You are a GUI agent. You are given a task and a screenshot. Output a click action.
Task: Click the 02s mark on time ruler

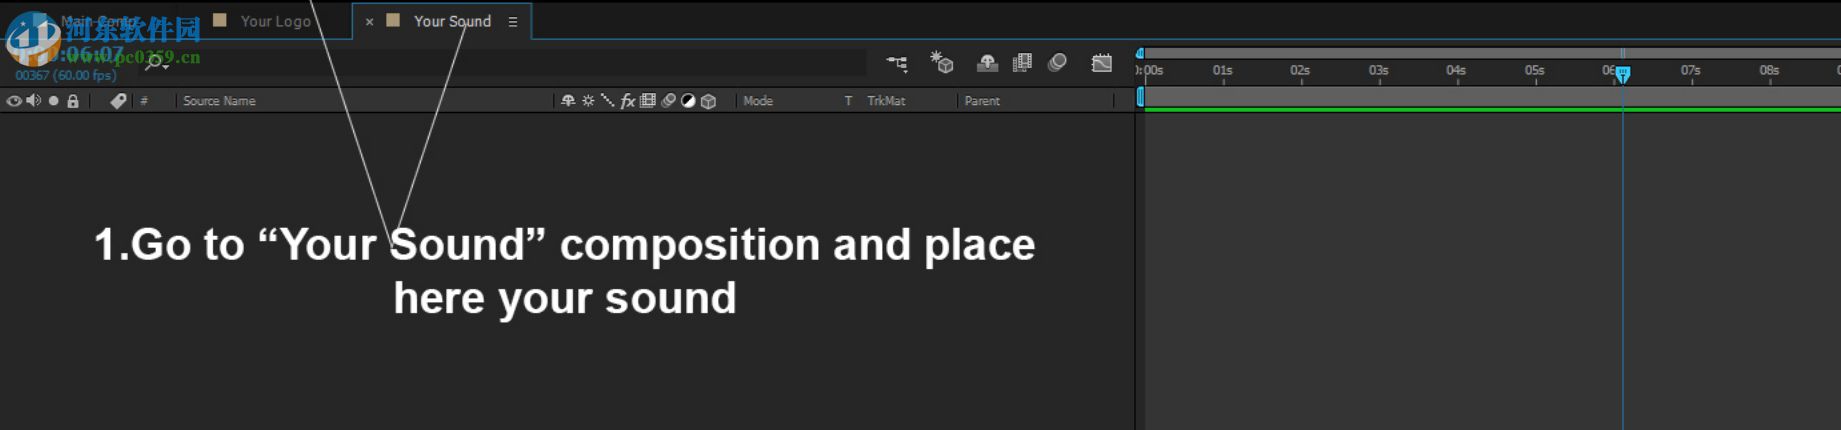click(1299, 70)
